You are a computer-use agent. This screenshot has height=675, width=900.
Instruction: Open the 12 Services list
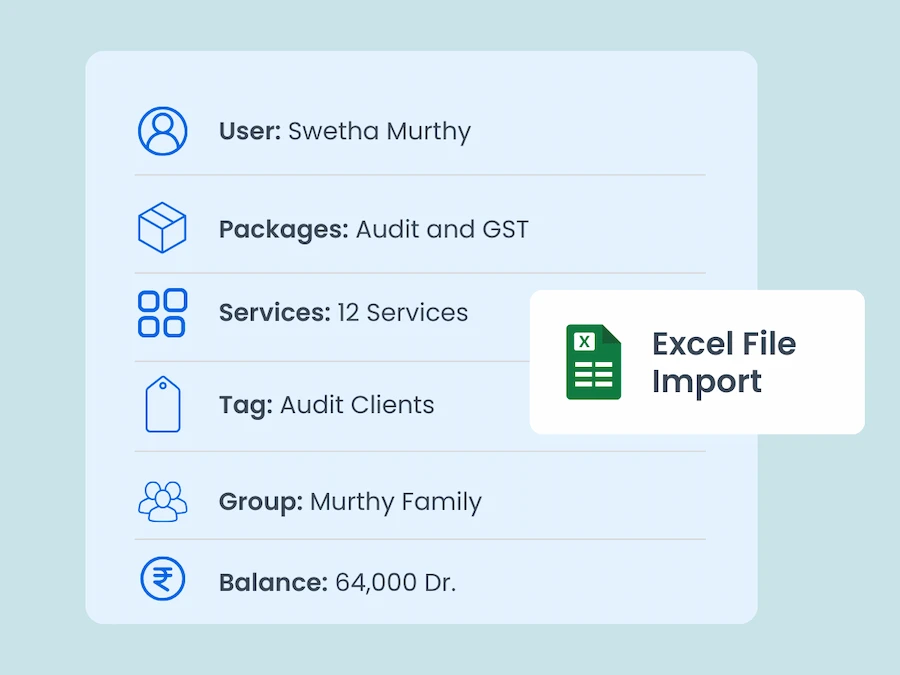tap(402, 313)
